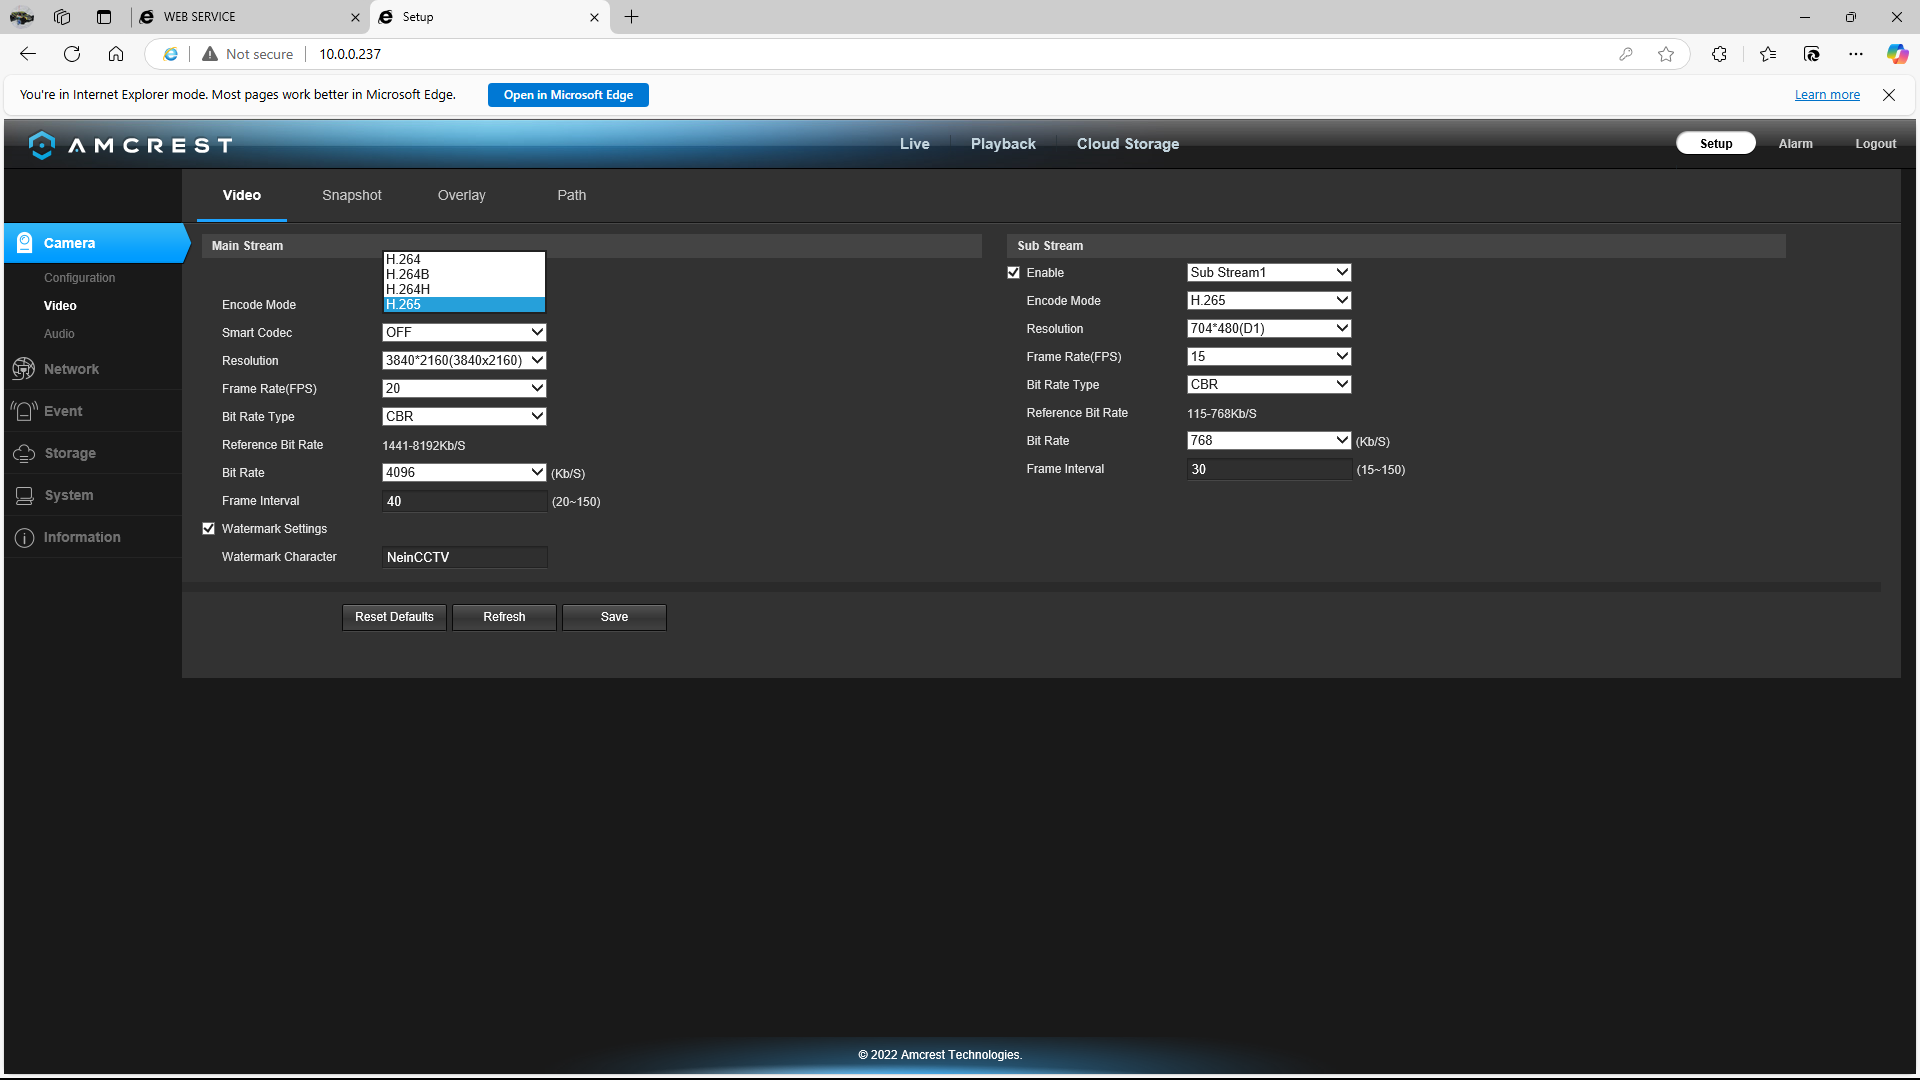Open the System settings icon

(24, 495)
